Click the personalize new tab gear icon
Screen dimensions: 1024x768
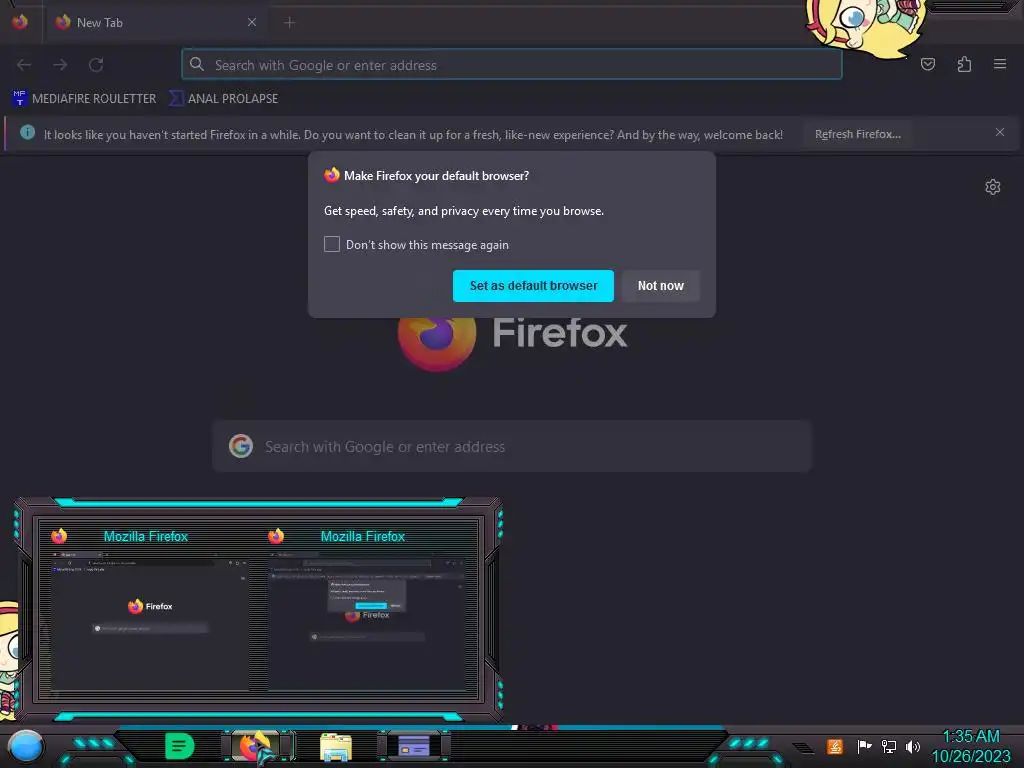coord(993,187)
